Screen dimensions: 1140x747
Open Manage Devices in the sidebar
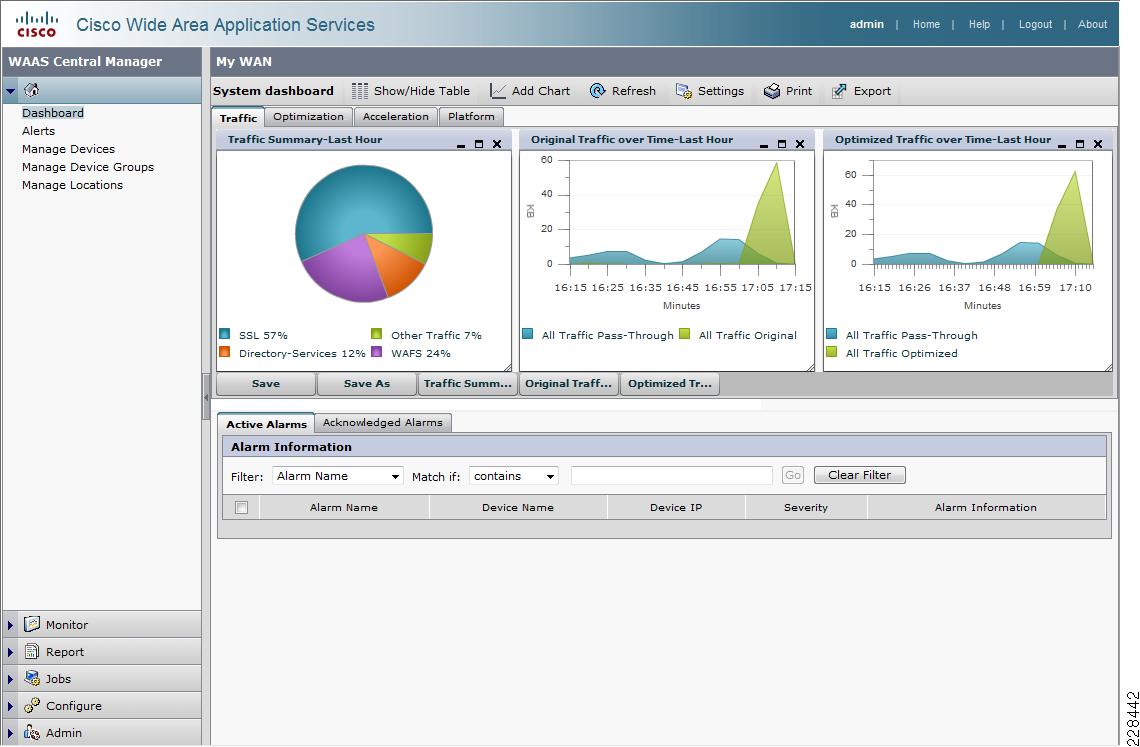tap(68, 149)
